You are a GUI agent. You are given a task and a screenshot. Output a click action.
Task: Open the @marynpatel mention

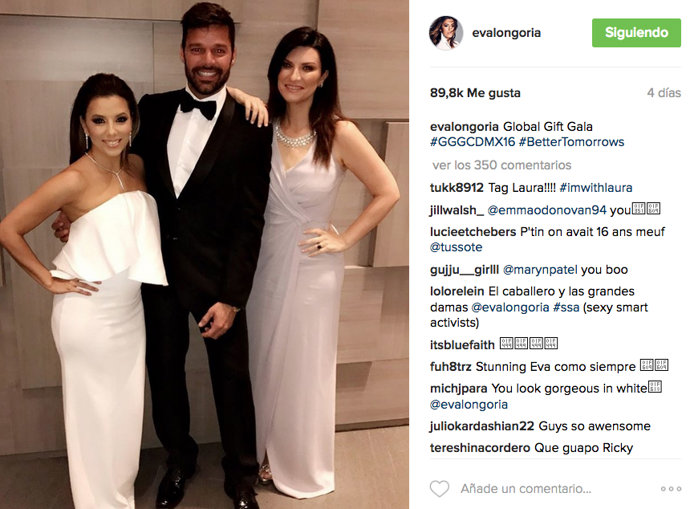pos(540,270)
